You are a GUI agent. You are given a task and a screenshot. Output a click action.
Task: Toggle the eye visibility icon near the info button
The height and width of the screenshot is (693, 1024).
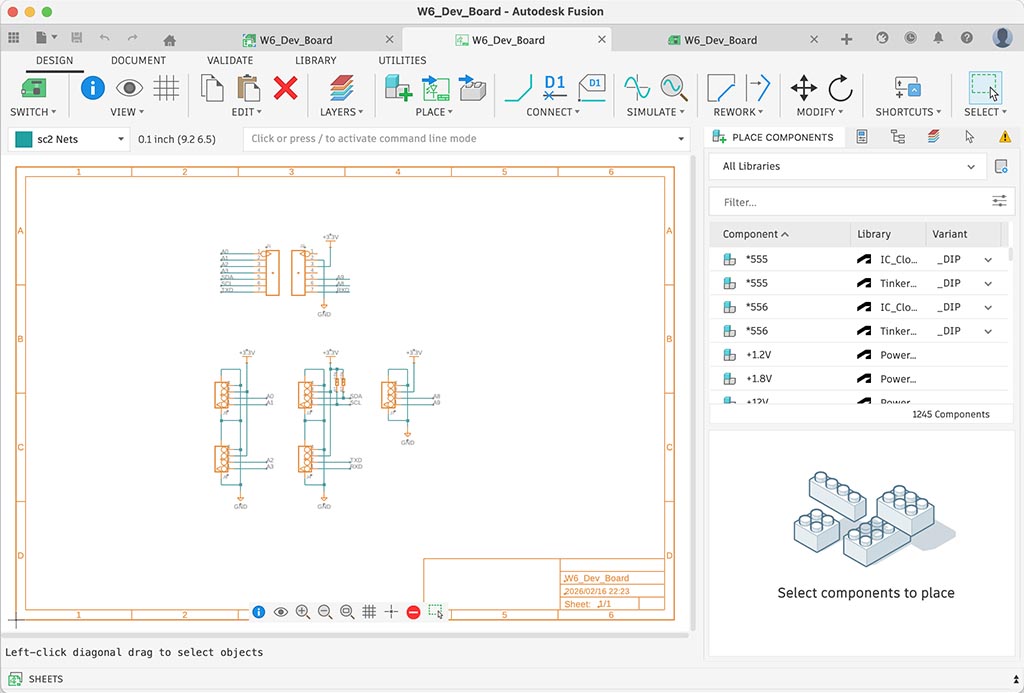tap(281, 612)
